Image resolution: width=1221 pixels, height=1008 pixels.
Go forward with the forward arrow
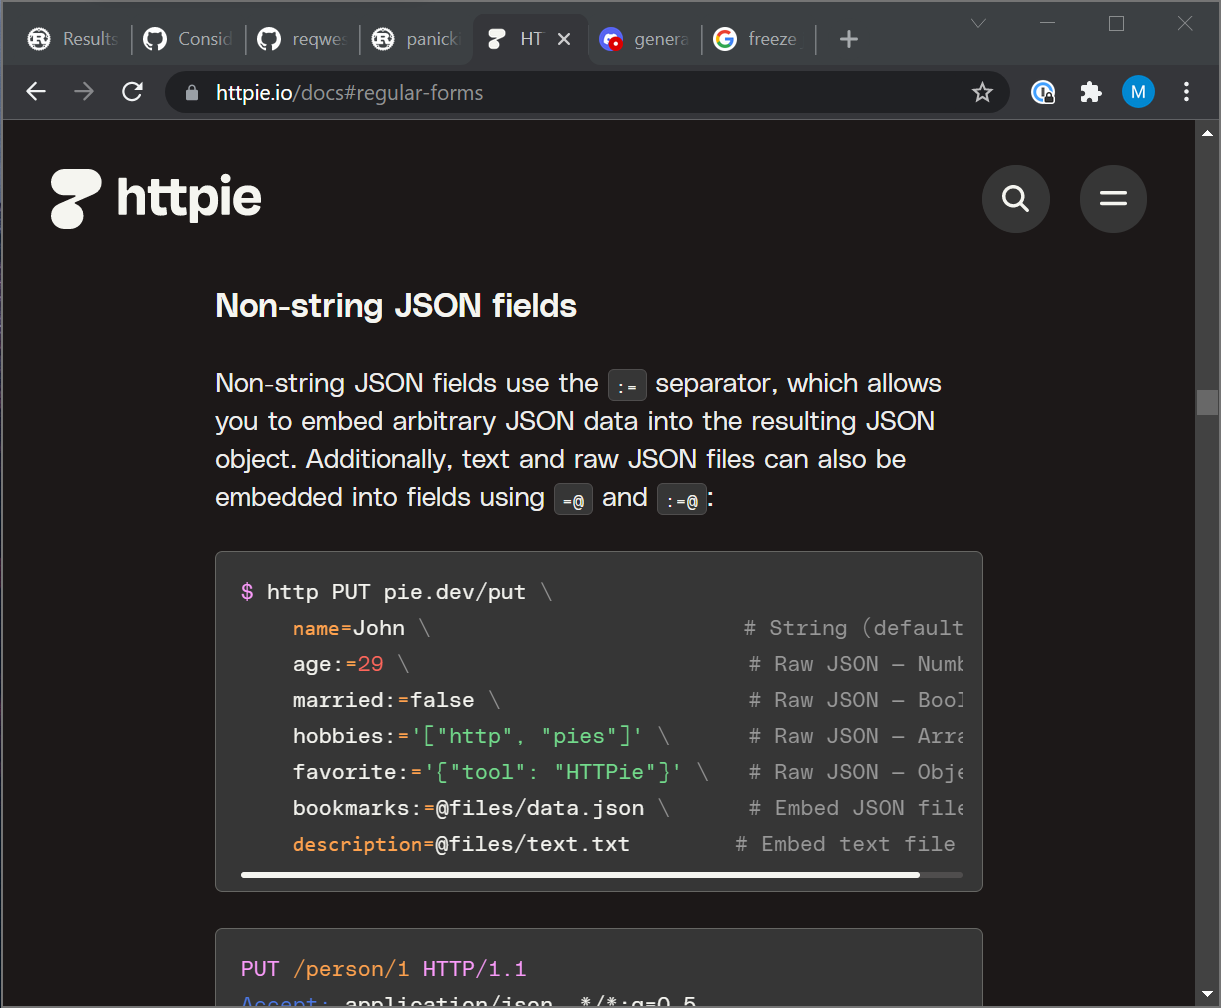click(x=84, y=93)
